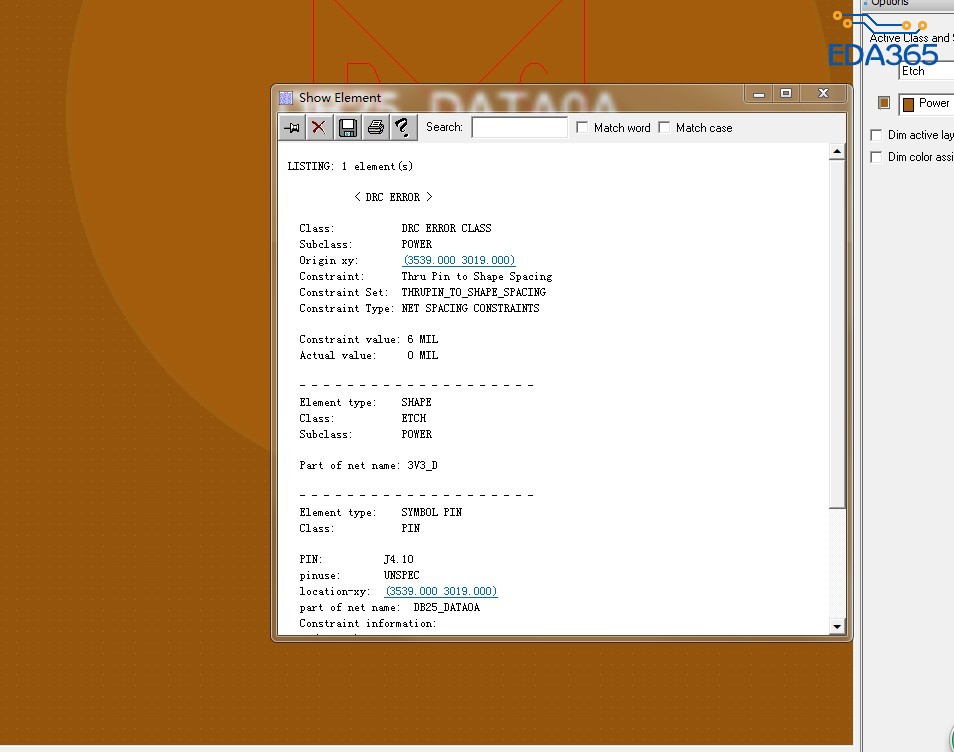The image size is (954, 752).
Task: Click inside the Search input field
Action: [x=519, y=128]
